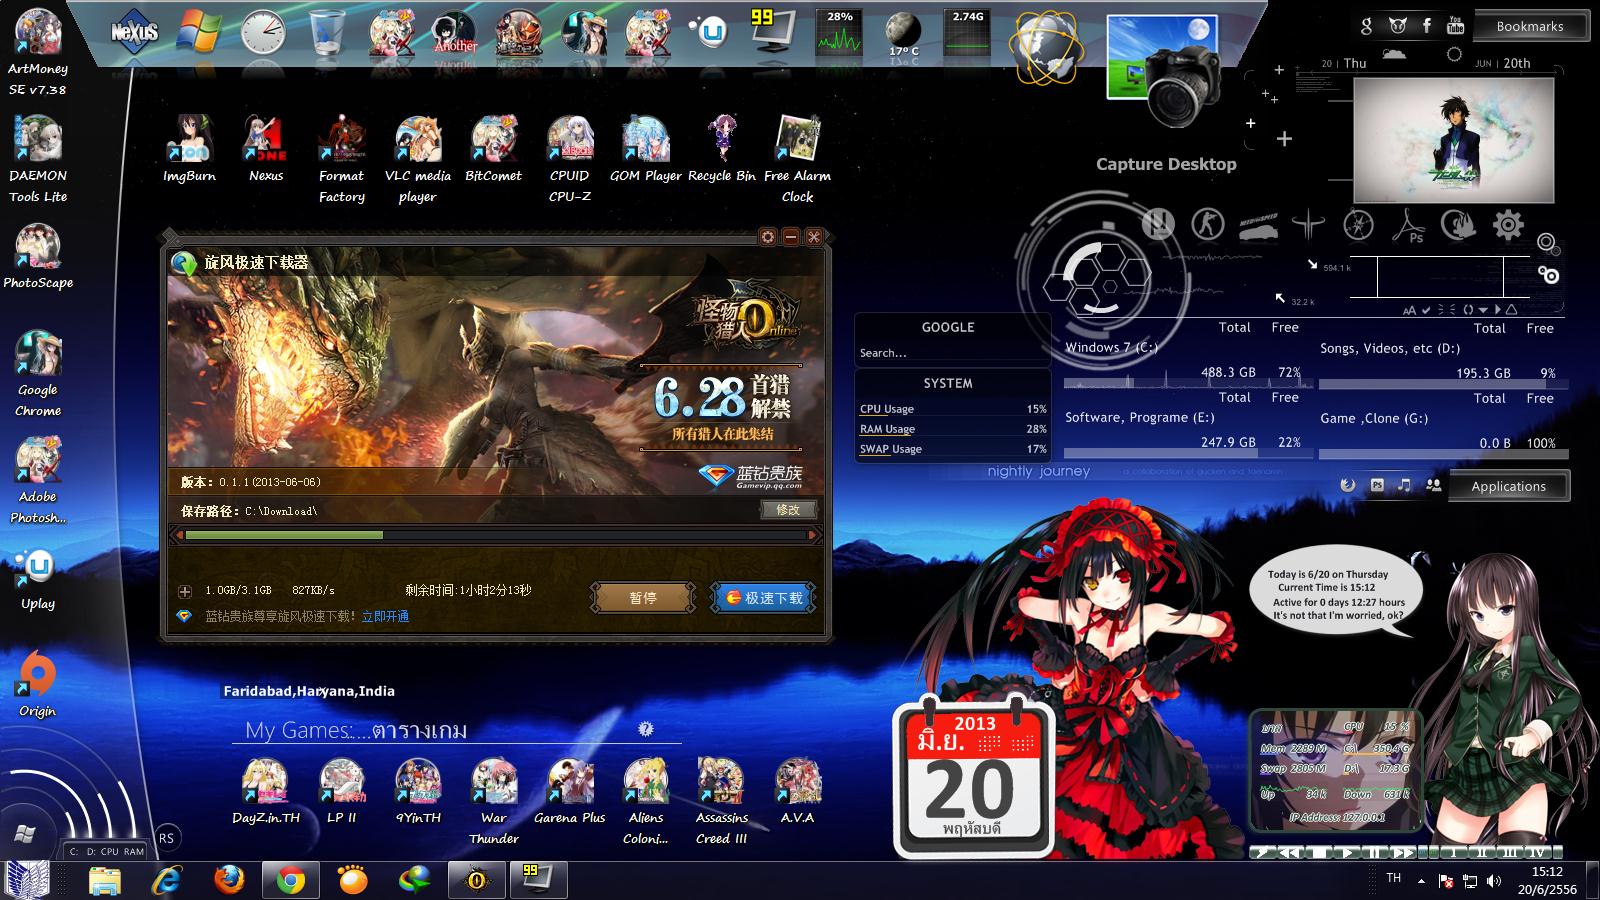Open the Free Alarm Clock shortcut
Viewport: 1600px width, 900px height.
pyautogui.click(x=798, y=160)
